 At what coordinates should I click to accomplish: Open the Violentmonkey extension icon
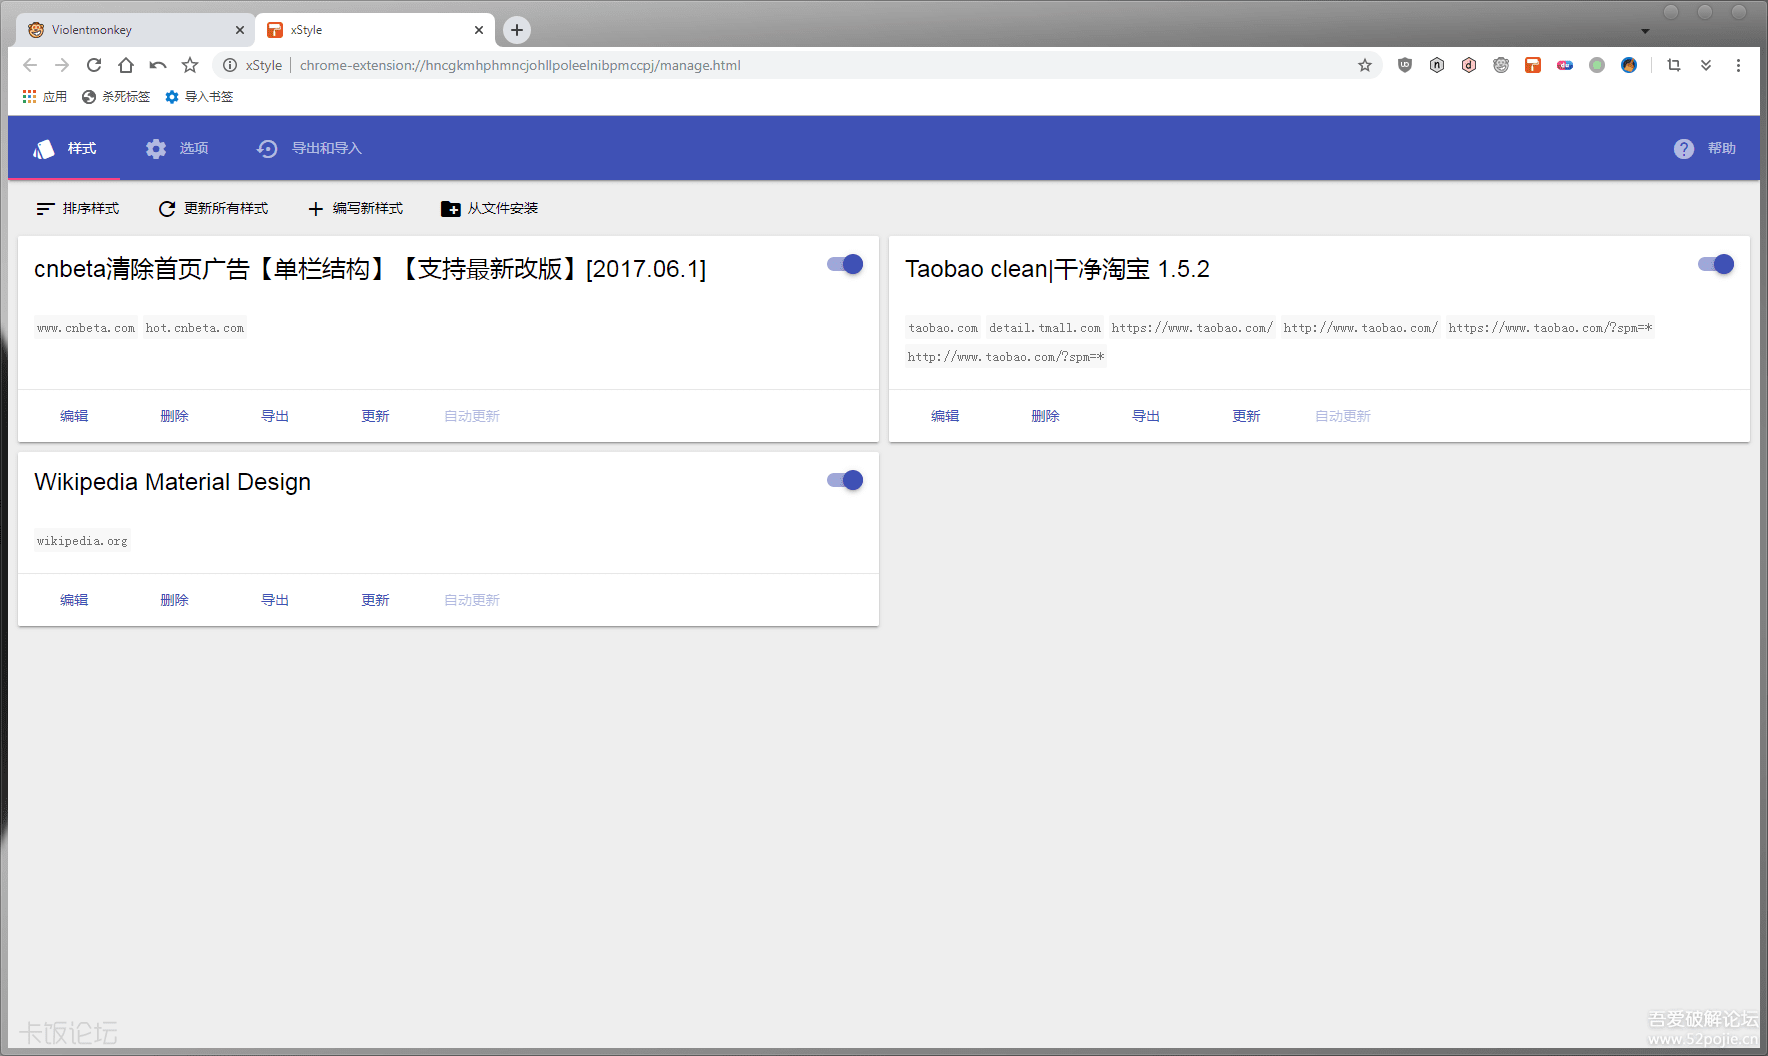pos(1501,65)
